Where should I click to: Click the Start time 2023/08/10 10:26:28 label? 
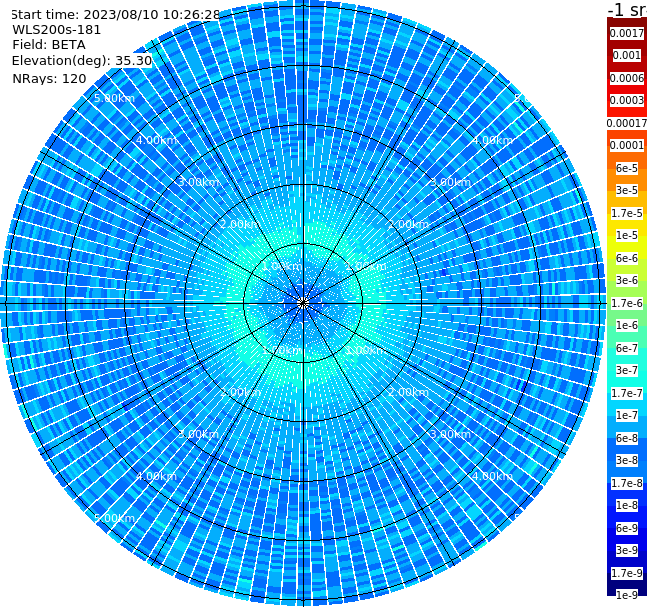click(115, 14)
